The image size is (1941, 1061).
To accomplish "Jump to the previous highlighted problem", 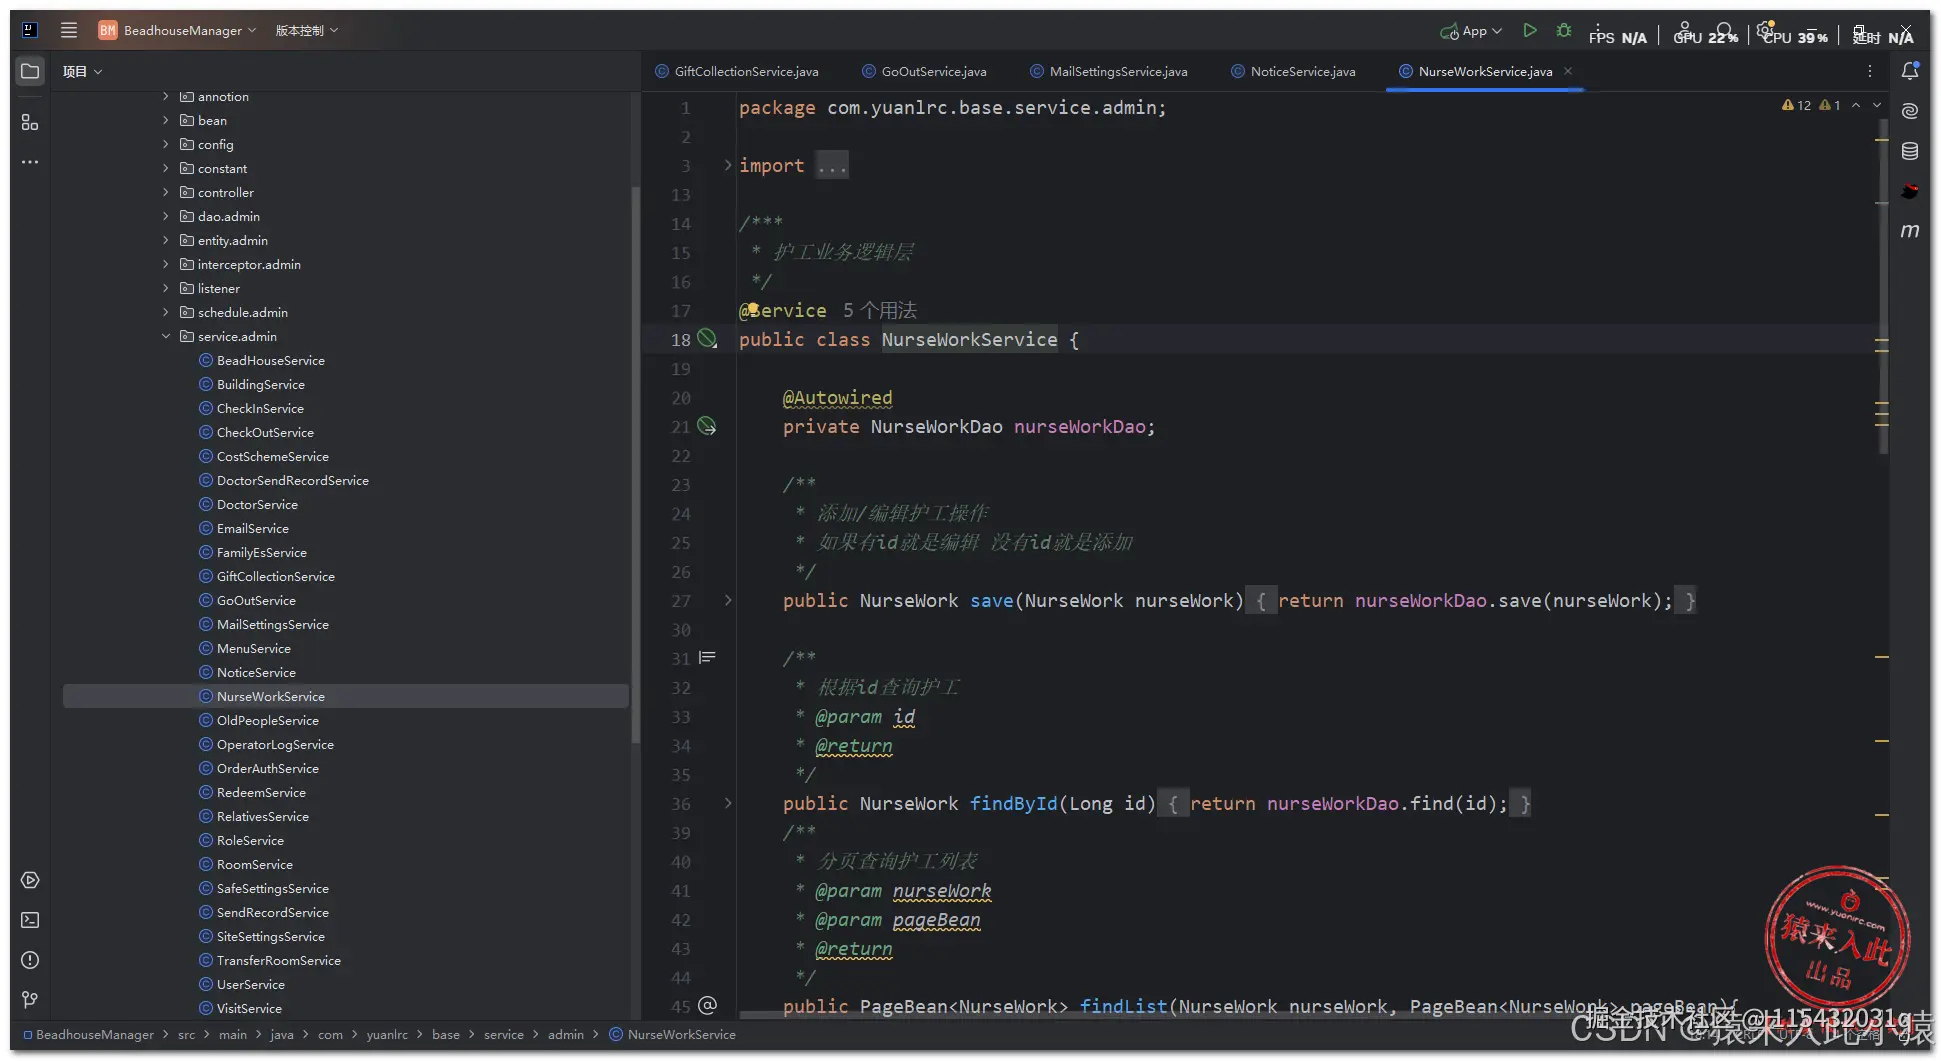I will tap(1856, 105).
